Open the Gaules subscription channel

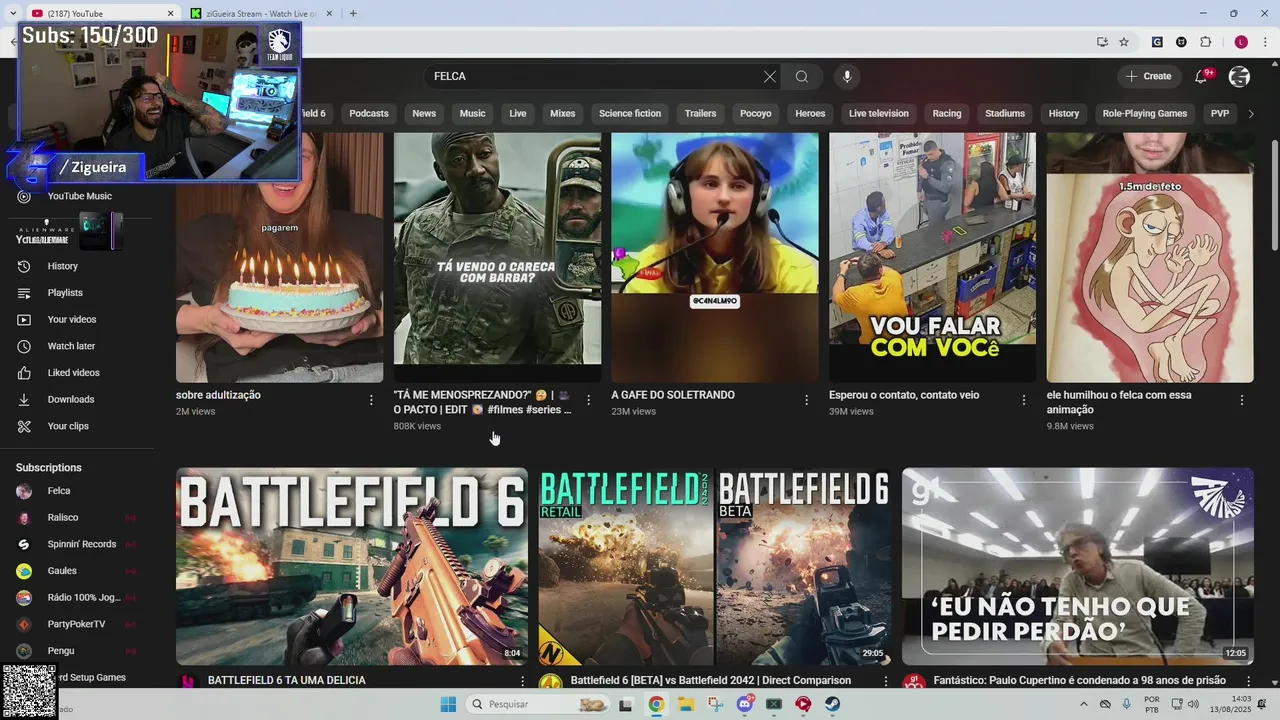pos(78,571)
